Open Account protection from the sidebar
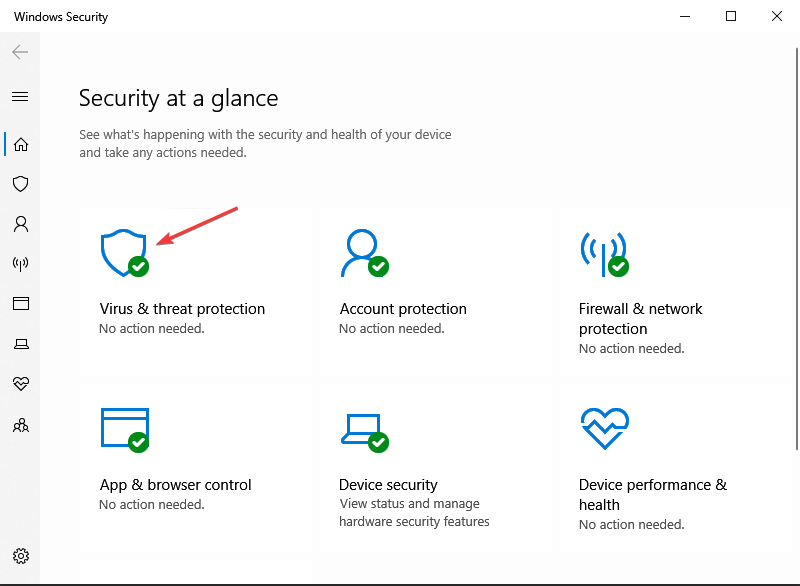Viewport: 800px width, 586px height. 20,224
